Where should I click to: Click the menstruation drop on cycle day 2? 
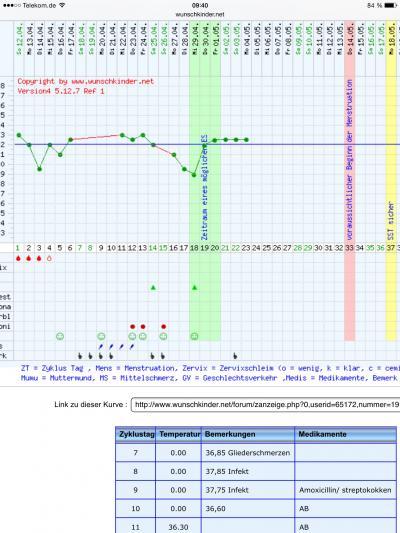29,258
